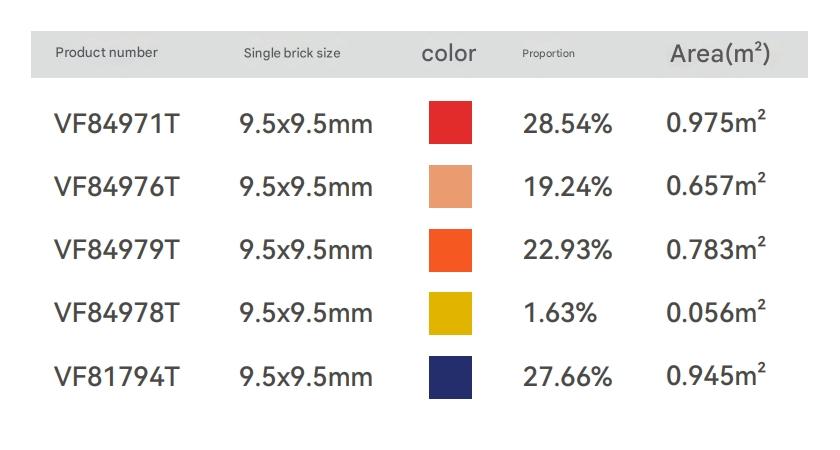This screenshot has height=450, width=840.
Task: Select the peach color swatch
Action: [x=450, y=187]
